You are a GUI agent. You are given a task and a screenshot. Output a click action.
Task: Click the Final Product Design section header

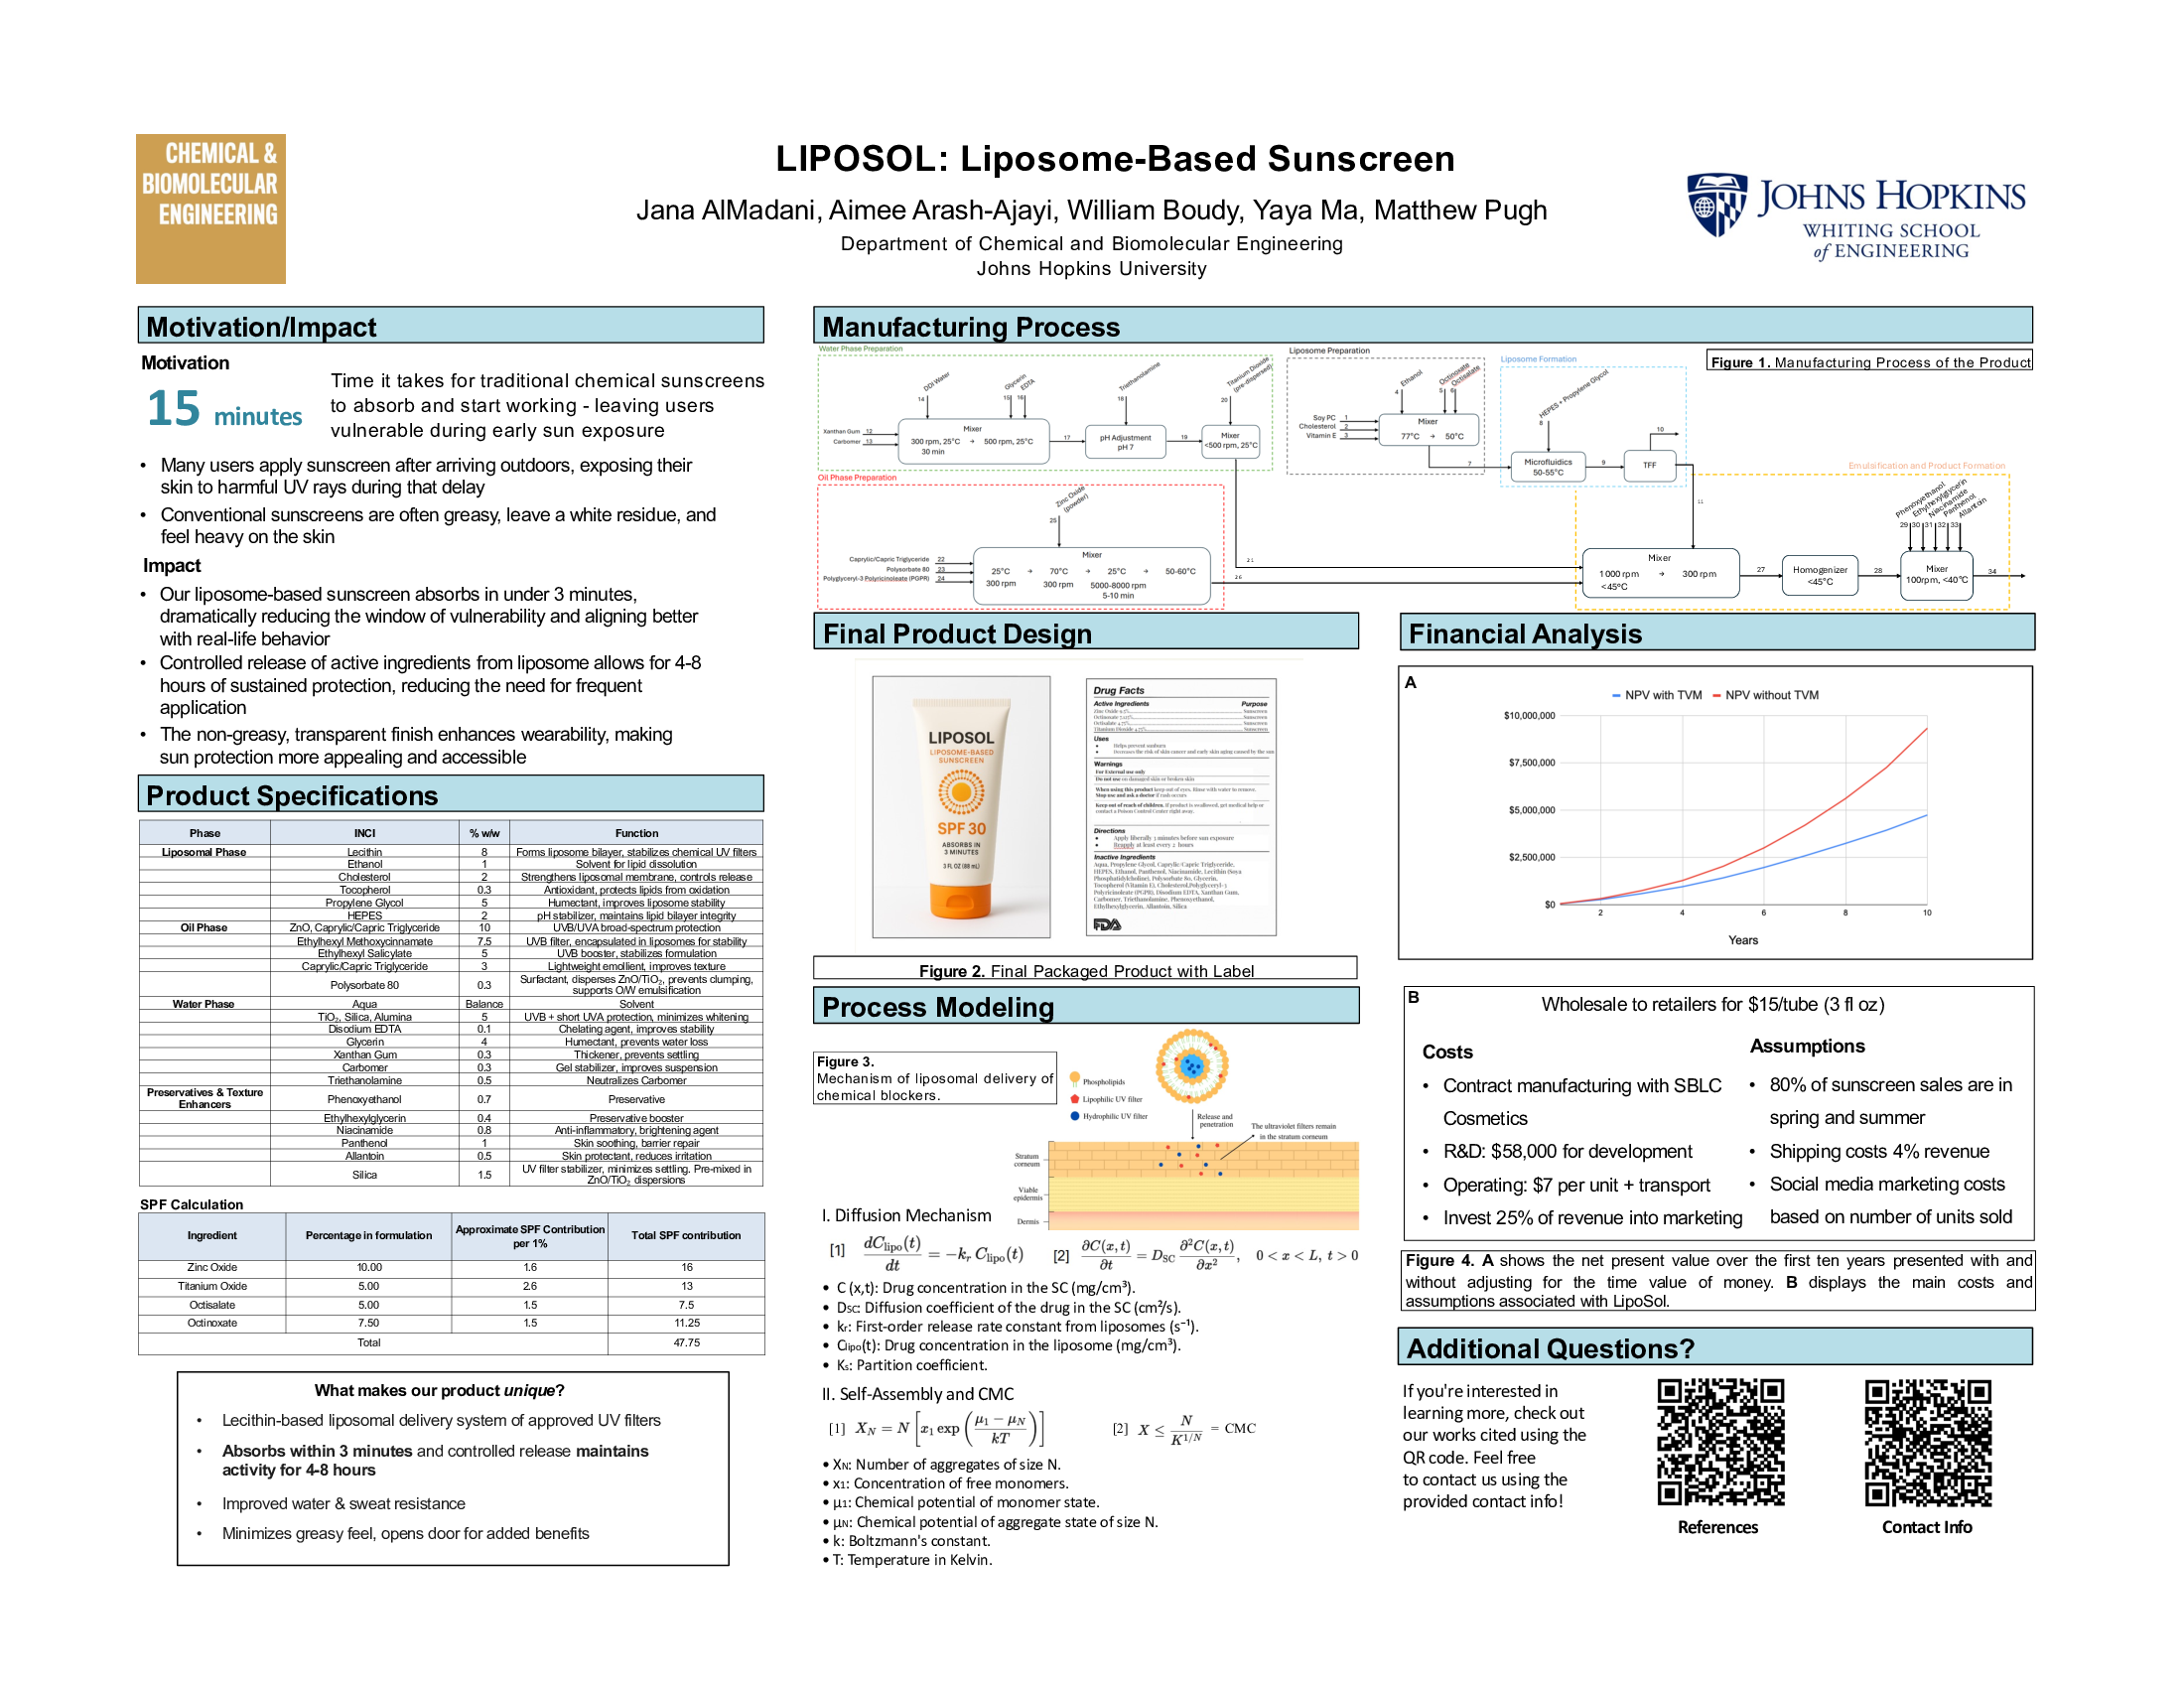[1086, 632]
